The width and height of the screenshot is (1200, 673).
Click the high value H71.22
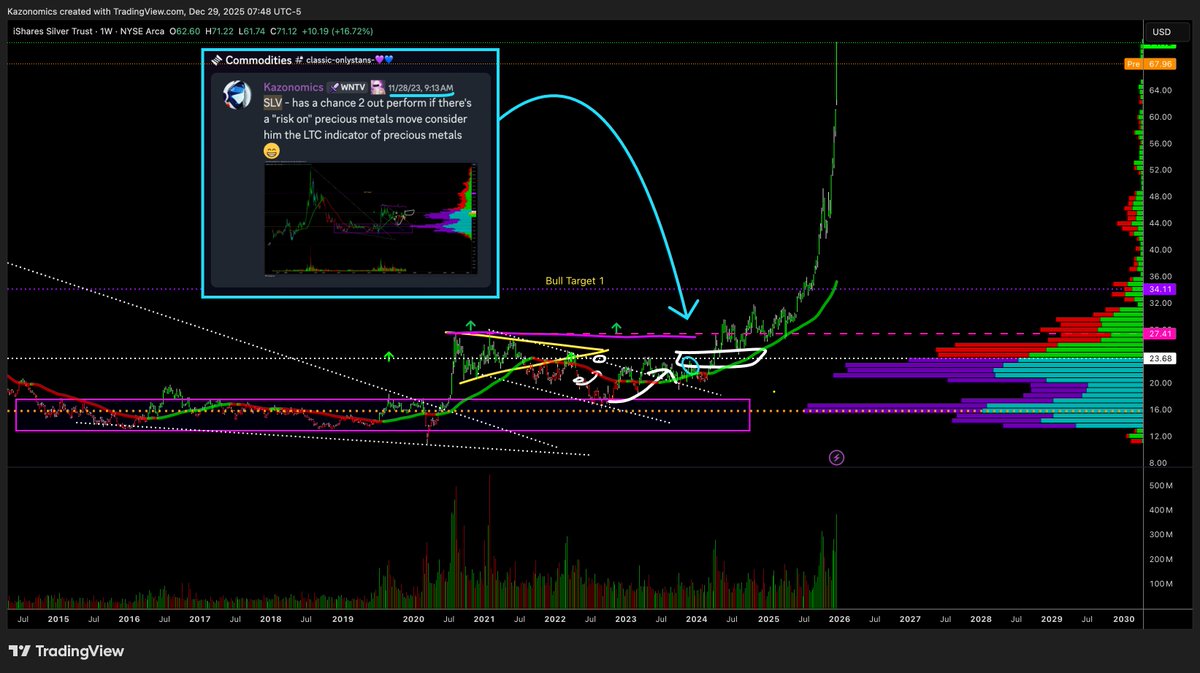point(221,31)
